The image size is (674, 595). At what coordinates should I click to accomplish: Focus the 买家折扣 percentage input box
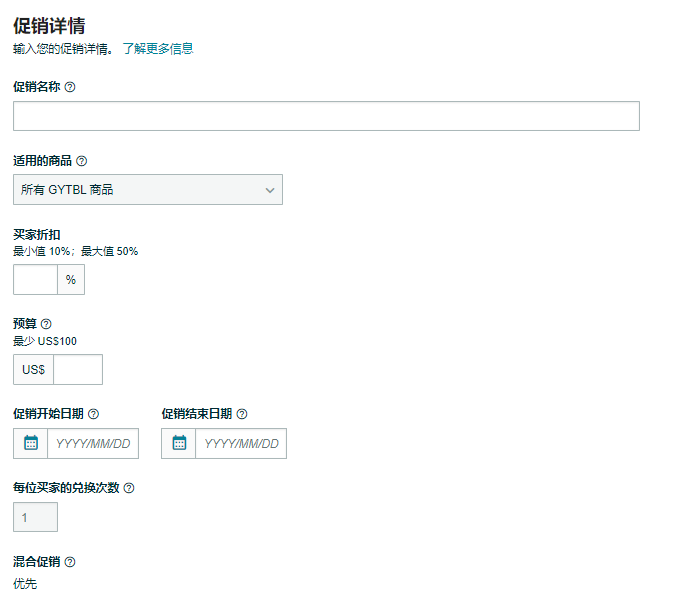coord(35,280)
